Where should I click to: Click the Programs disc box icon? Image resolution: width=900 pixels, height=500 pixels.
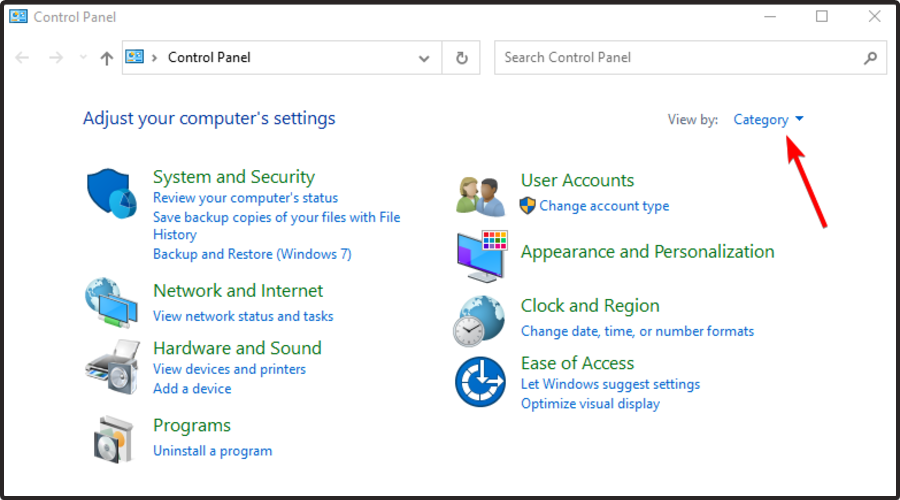114,439
